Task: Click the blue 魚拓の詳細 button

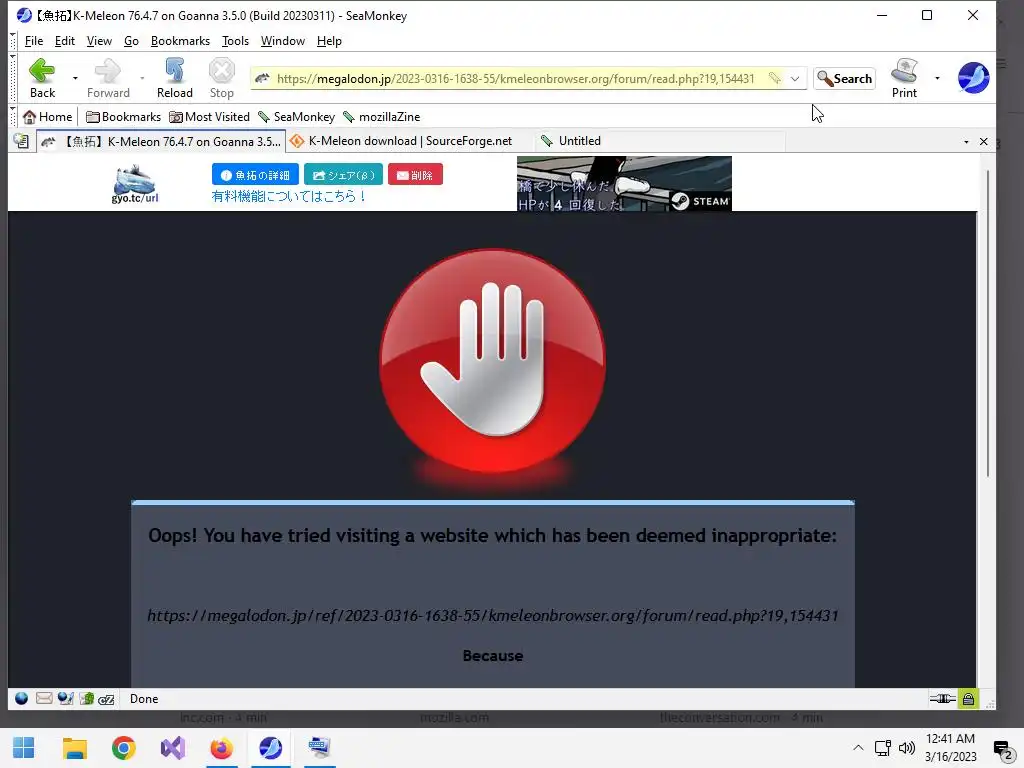Action: point(255,175)
